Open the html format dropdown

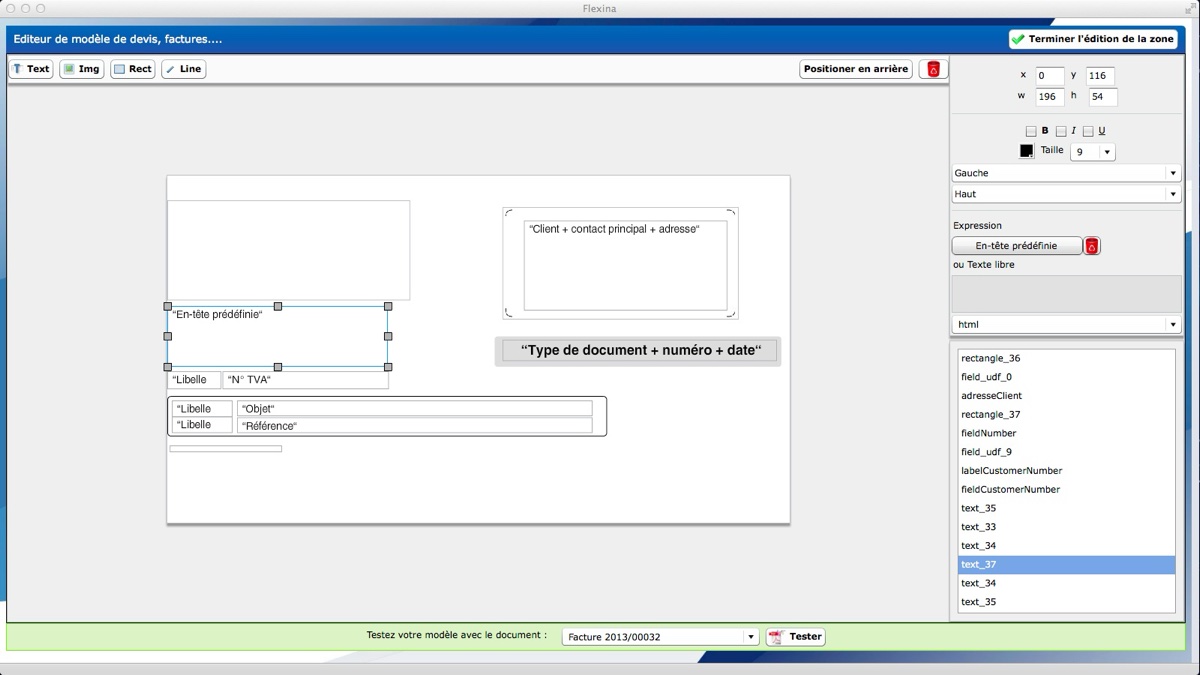tap(1066, 324)
